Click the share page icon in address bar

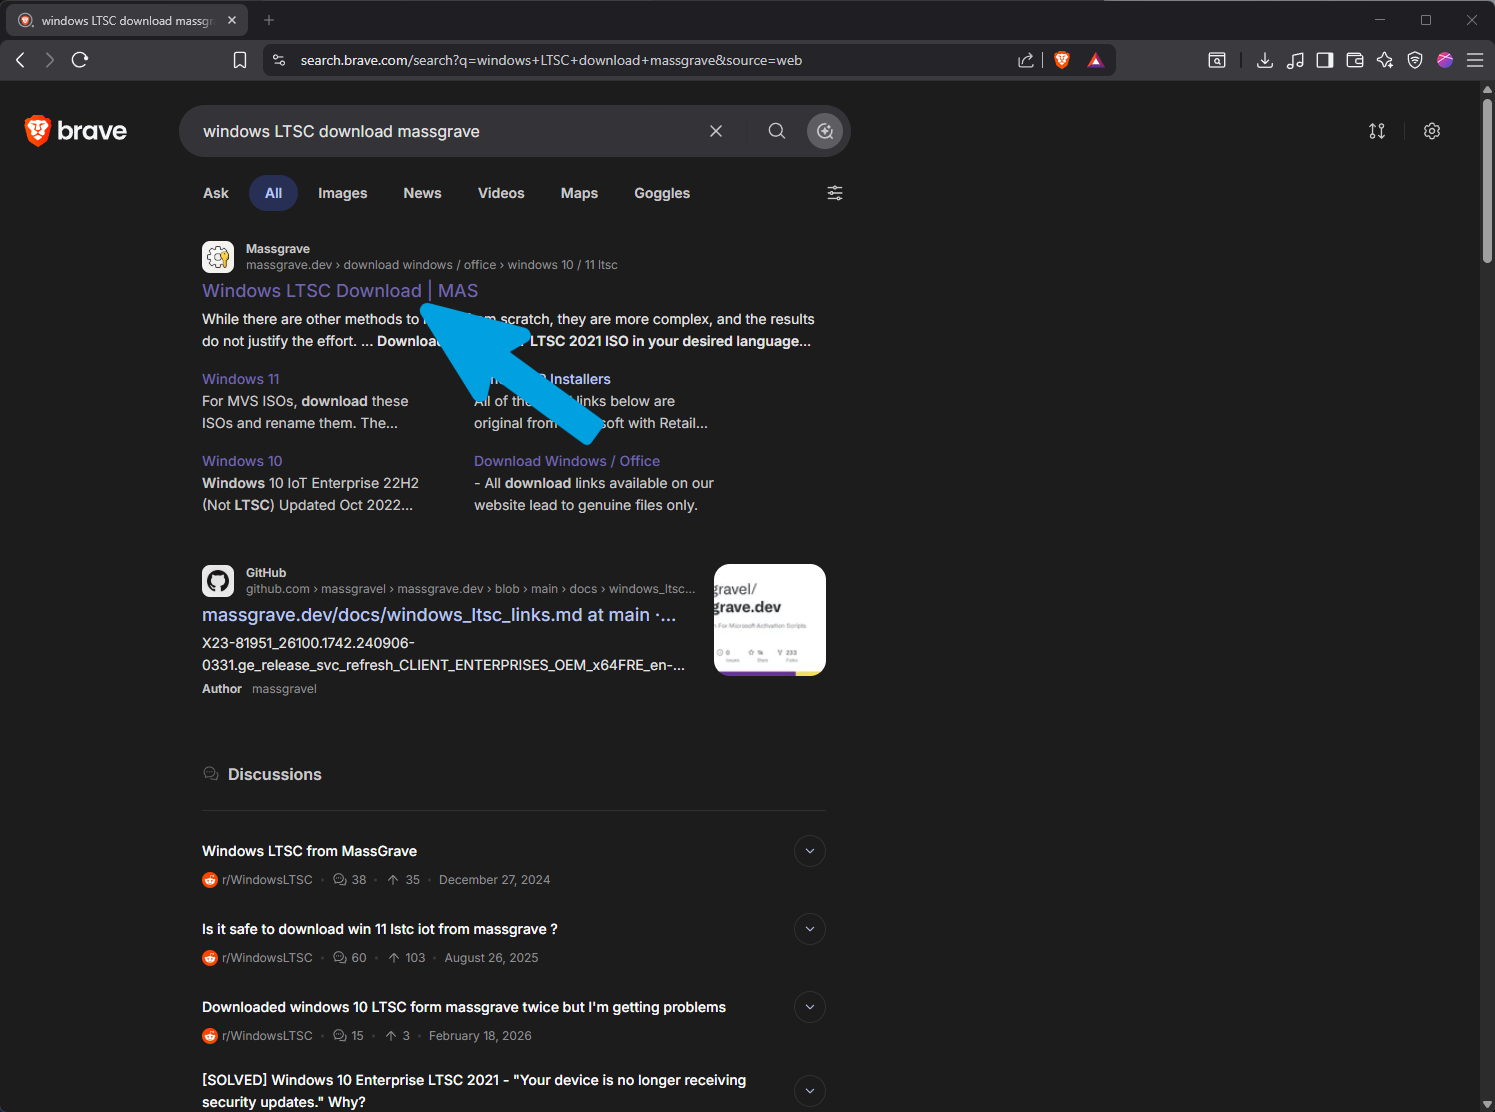point(1026,60)
